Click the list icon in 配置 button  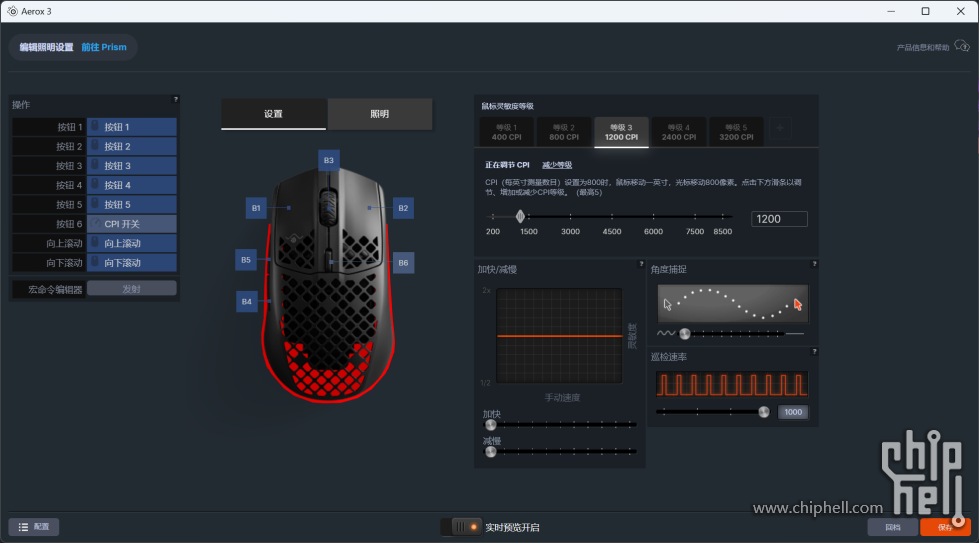(x=23, y=527)
